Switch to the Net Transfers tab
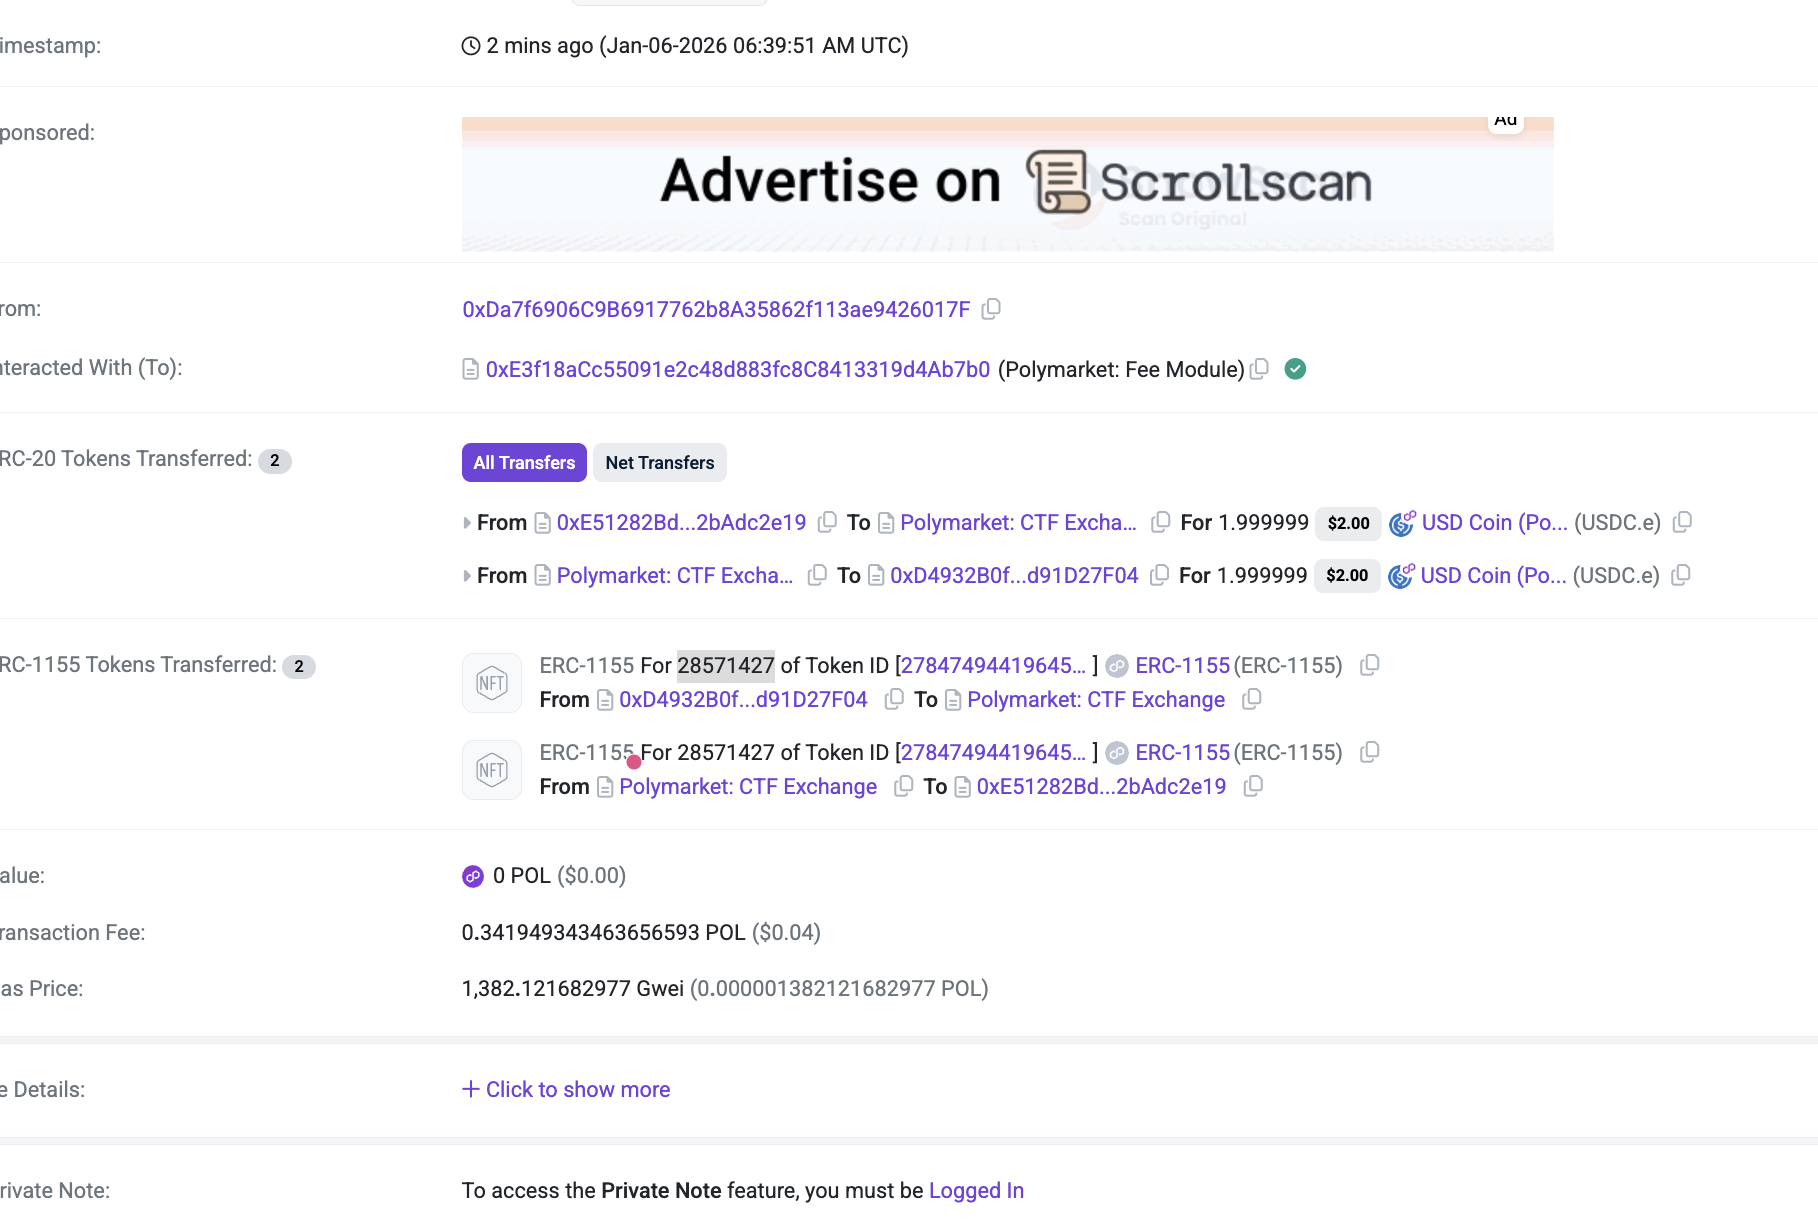 coord(659,462)
